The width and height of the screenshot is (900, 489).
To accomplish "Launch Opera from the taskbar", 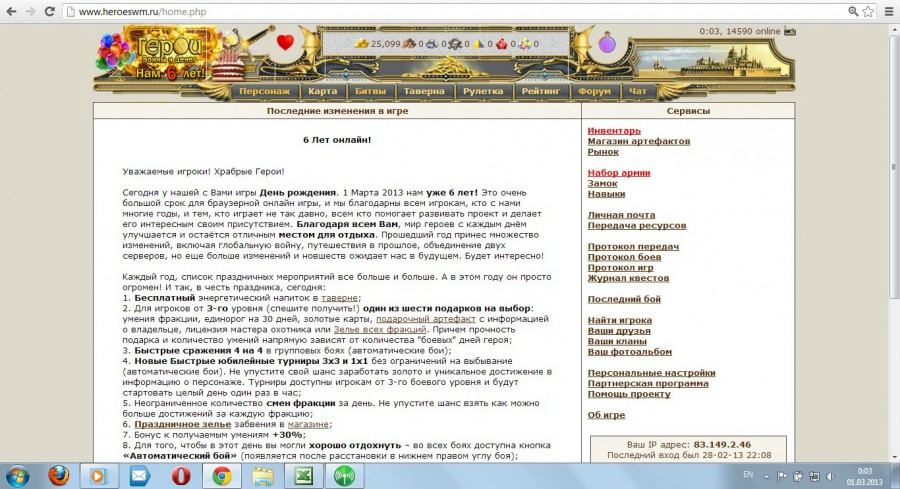I will pyautogui.click(x=181, y=476).
